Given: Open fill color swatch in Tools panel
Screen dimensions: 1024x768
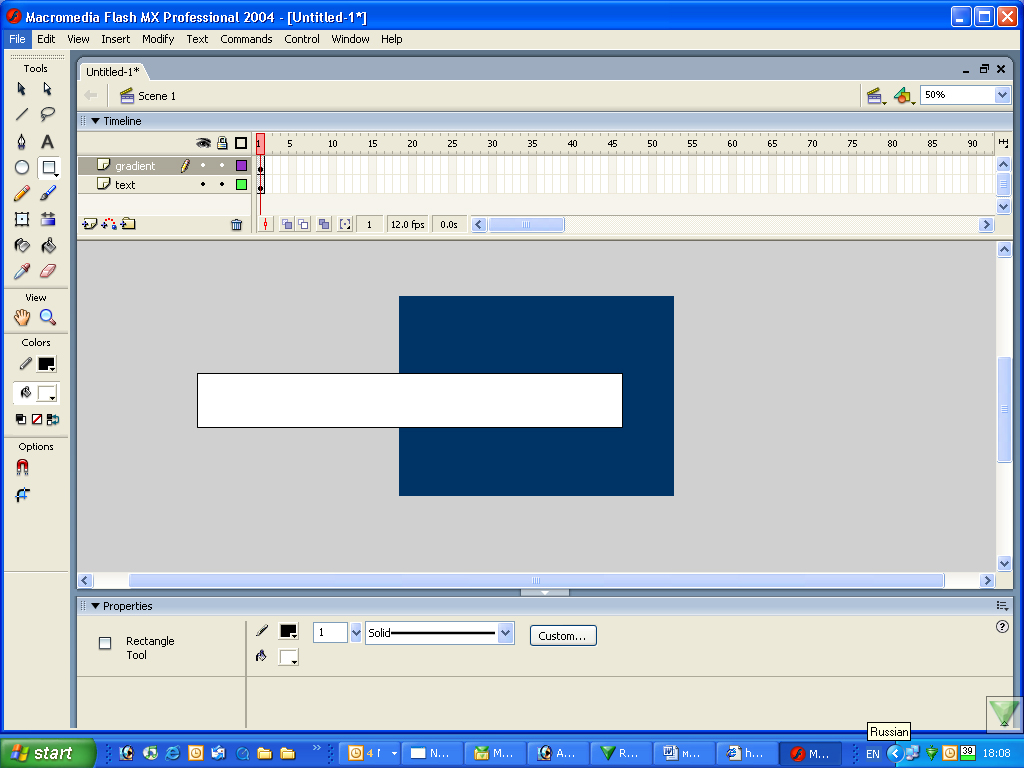Looking at the screenshot, I should point(47,393).
